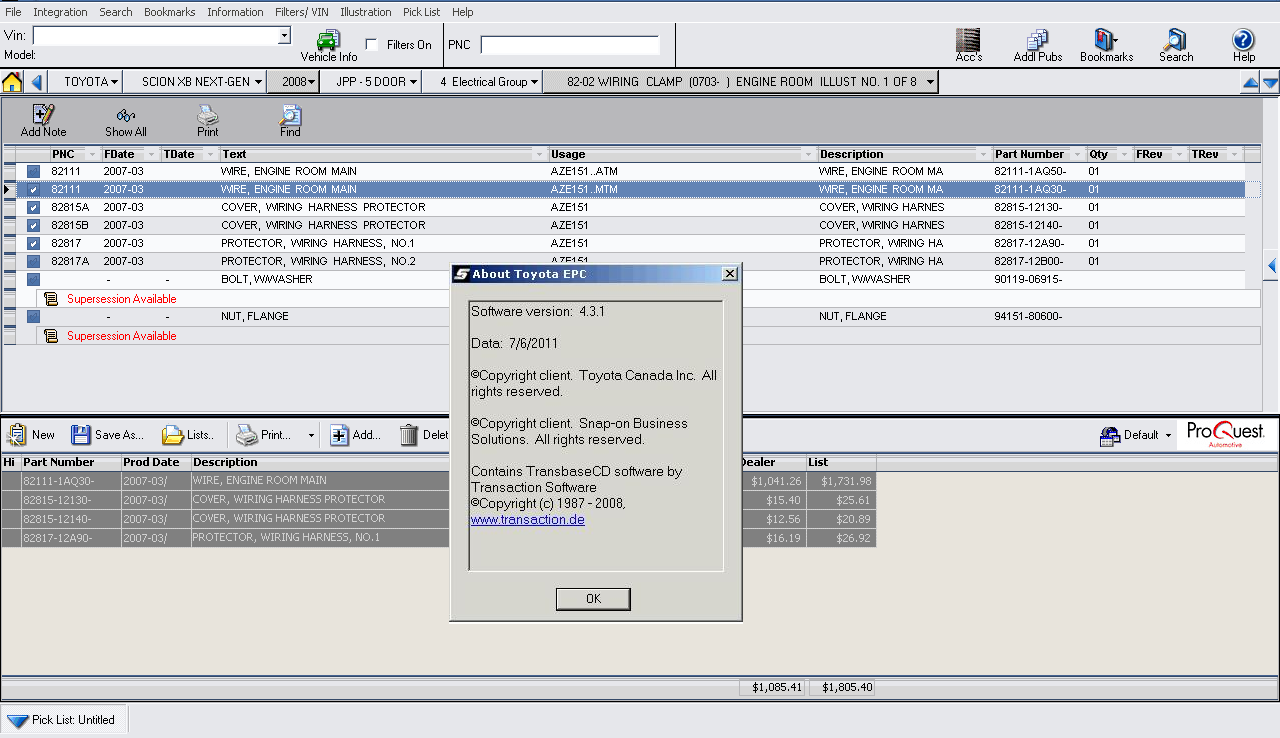Click Supersession Available under BOLT, W/WASHER
1280x738 pixels.
tap(121, 299)
